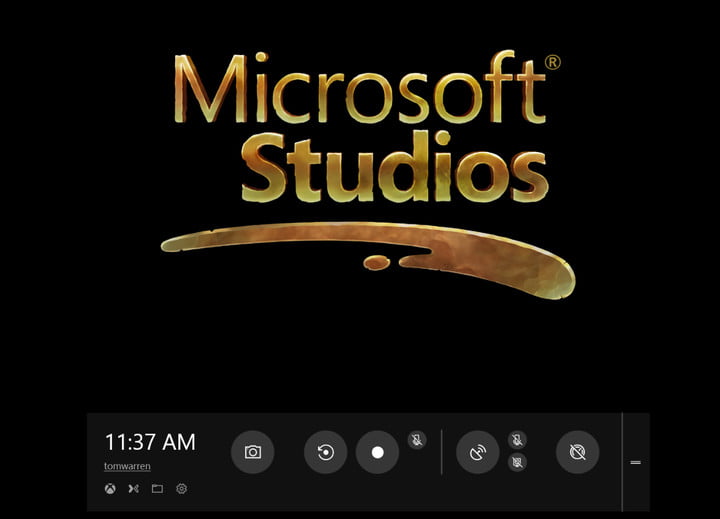The width and height of the screenshot is (720, 519).
Task: Click the 11:37 AM clock
Action: 150,442
